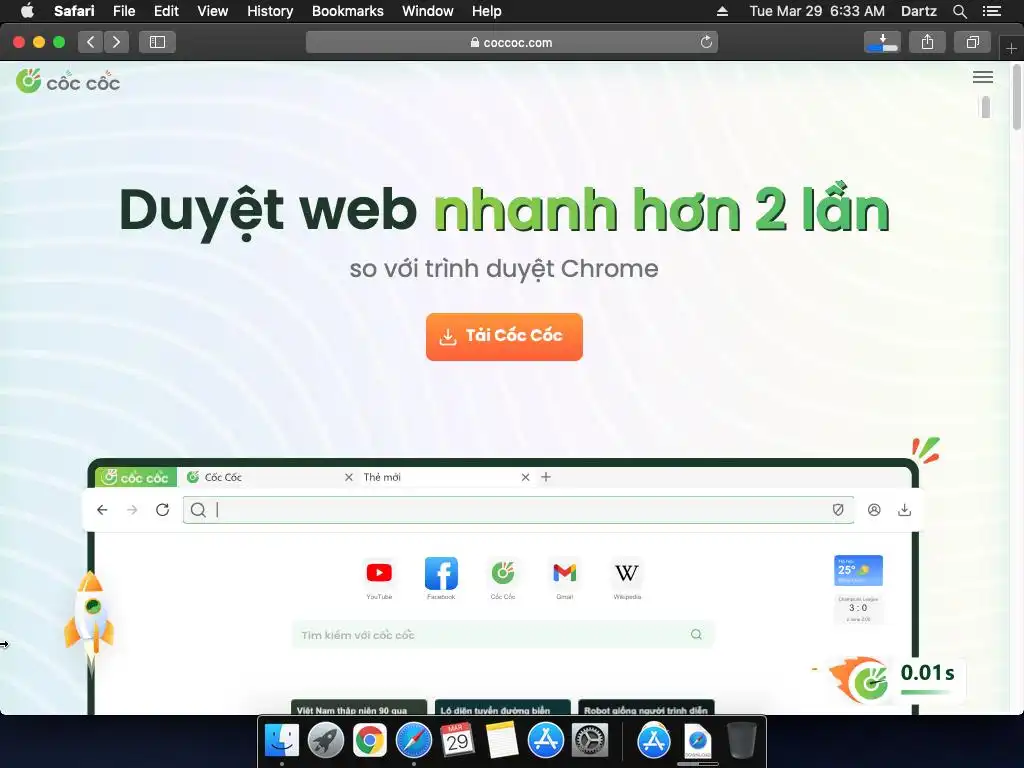Image resolution: width=1024 pixels, height=768 pixels.
Task: Click the YouTube shortcut in preview
Action: coord(379,579)
